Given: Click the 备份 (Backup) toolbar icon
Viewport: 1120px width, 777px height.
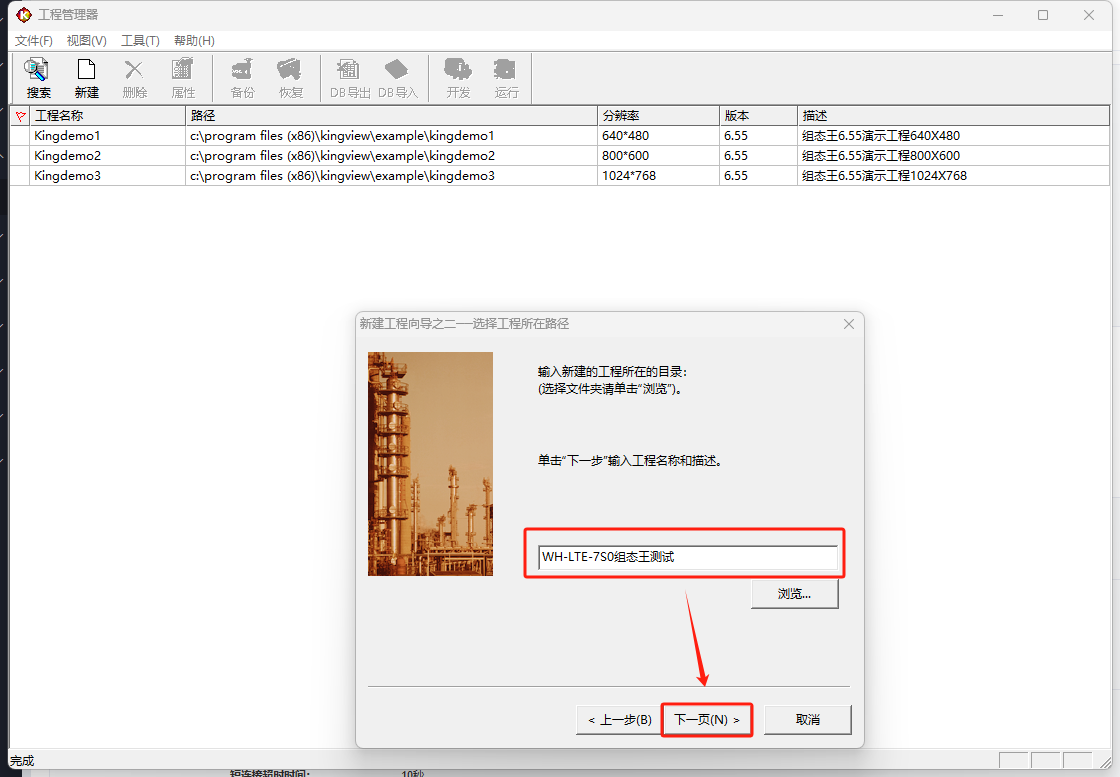Looking at the screenshot, I should tap(242, 77).
